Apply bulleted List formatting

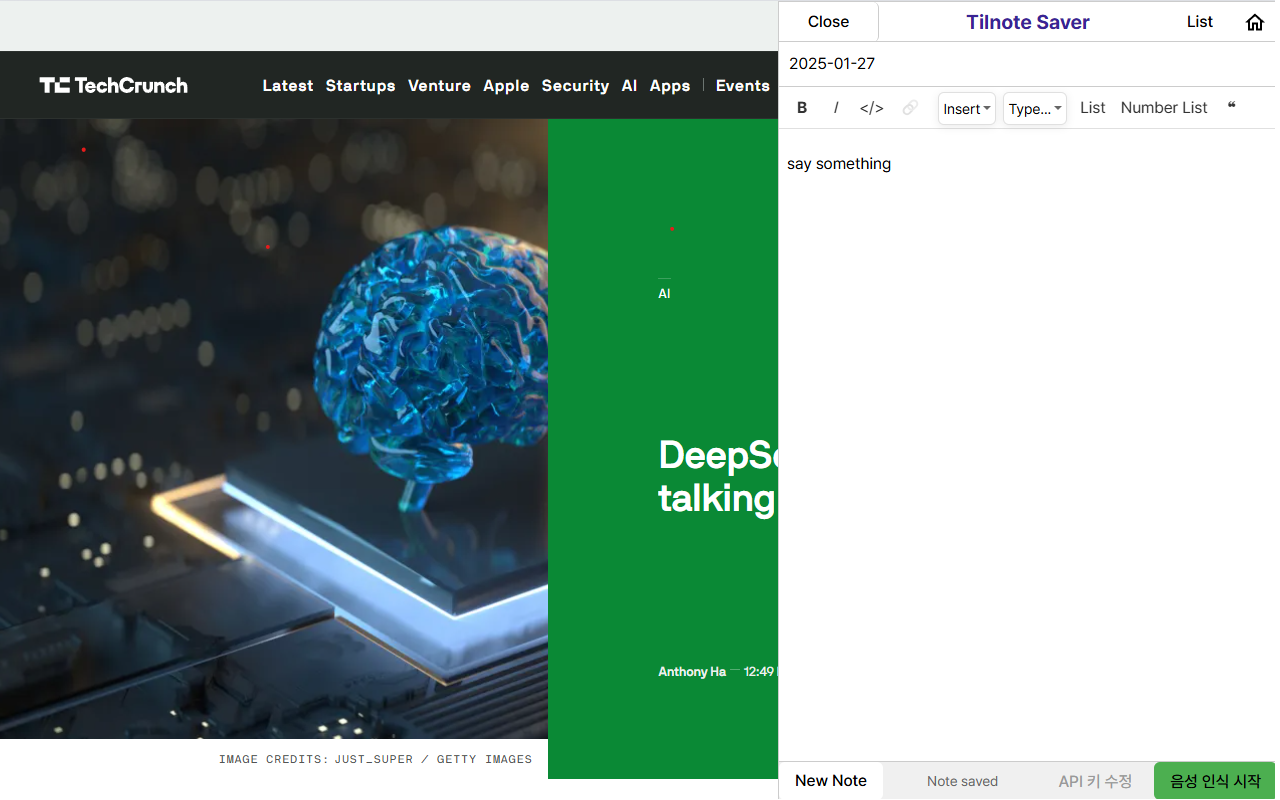1093,108
